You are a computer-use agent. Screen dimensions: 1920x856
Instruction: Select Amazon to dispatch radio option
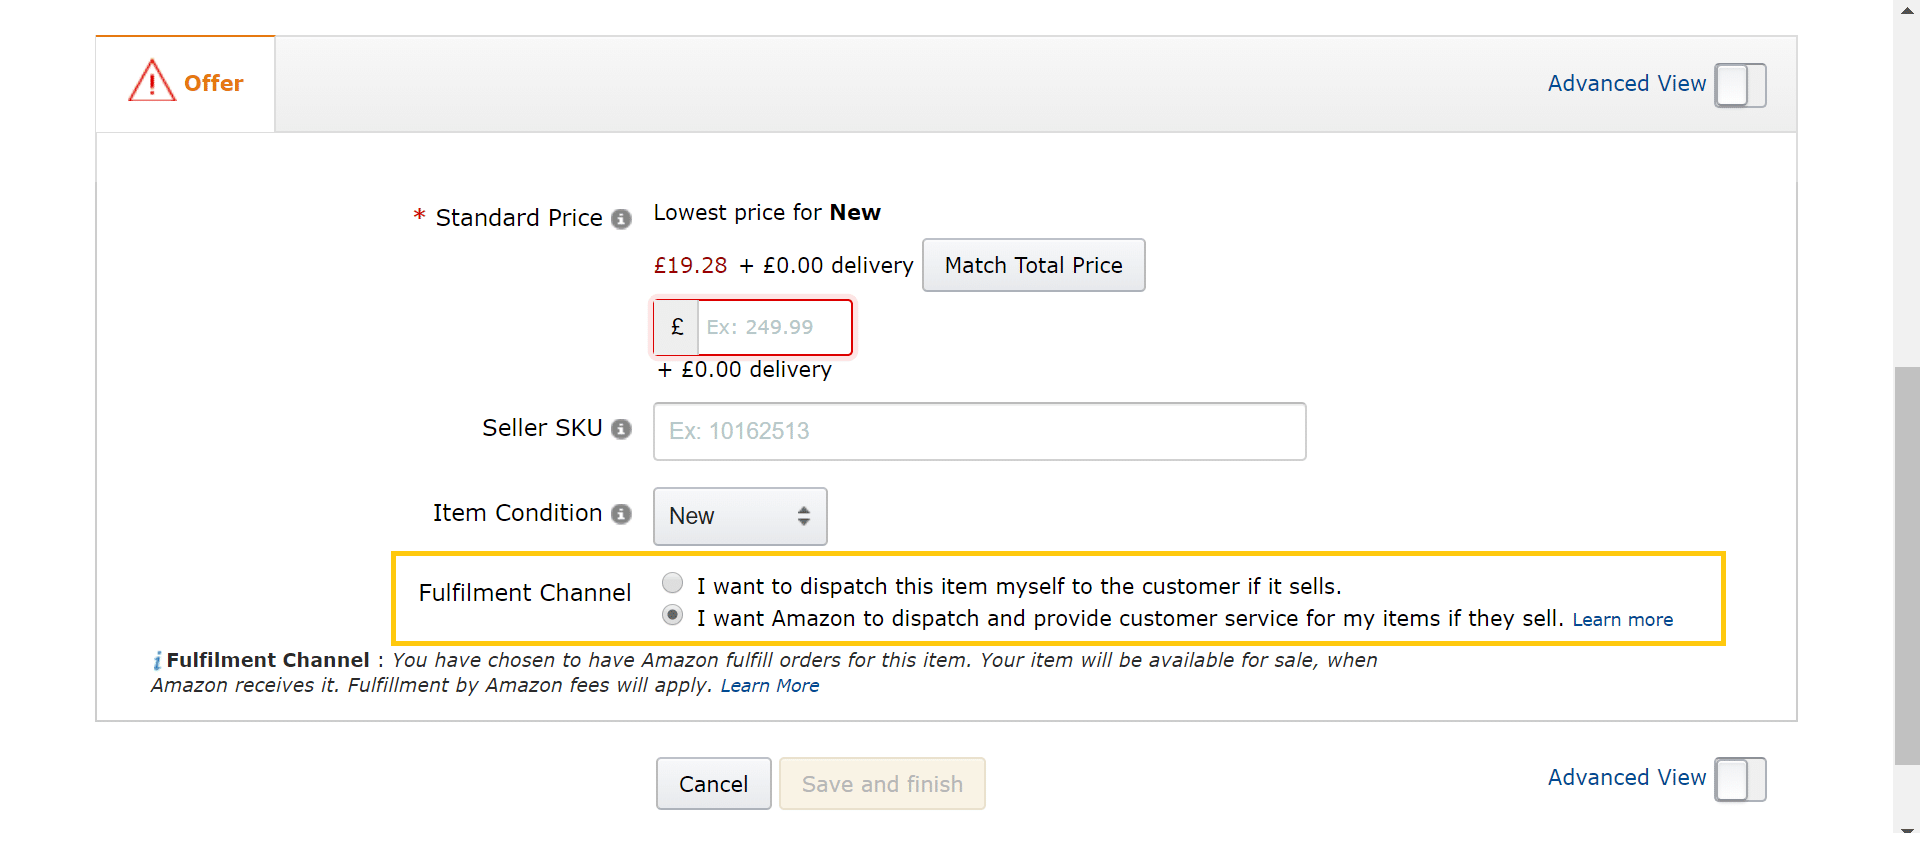pos(673,615)
